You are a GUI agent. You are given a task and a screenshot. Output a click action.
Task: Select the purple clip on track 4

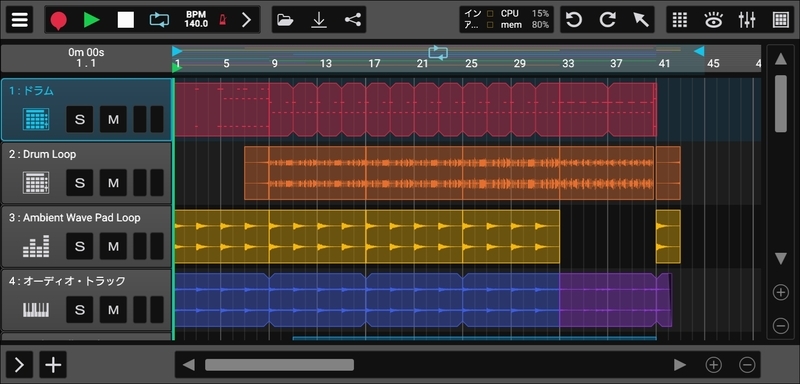tap(608, 300)
